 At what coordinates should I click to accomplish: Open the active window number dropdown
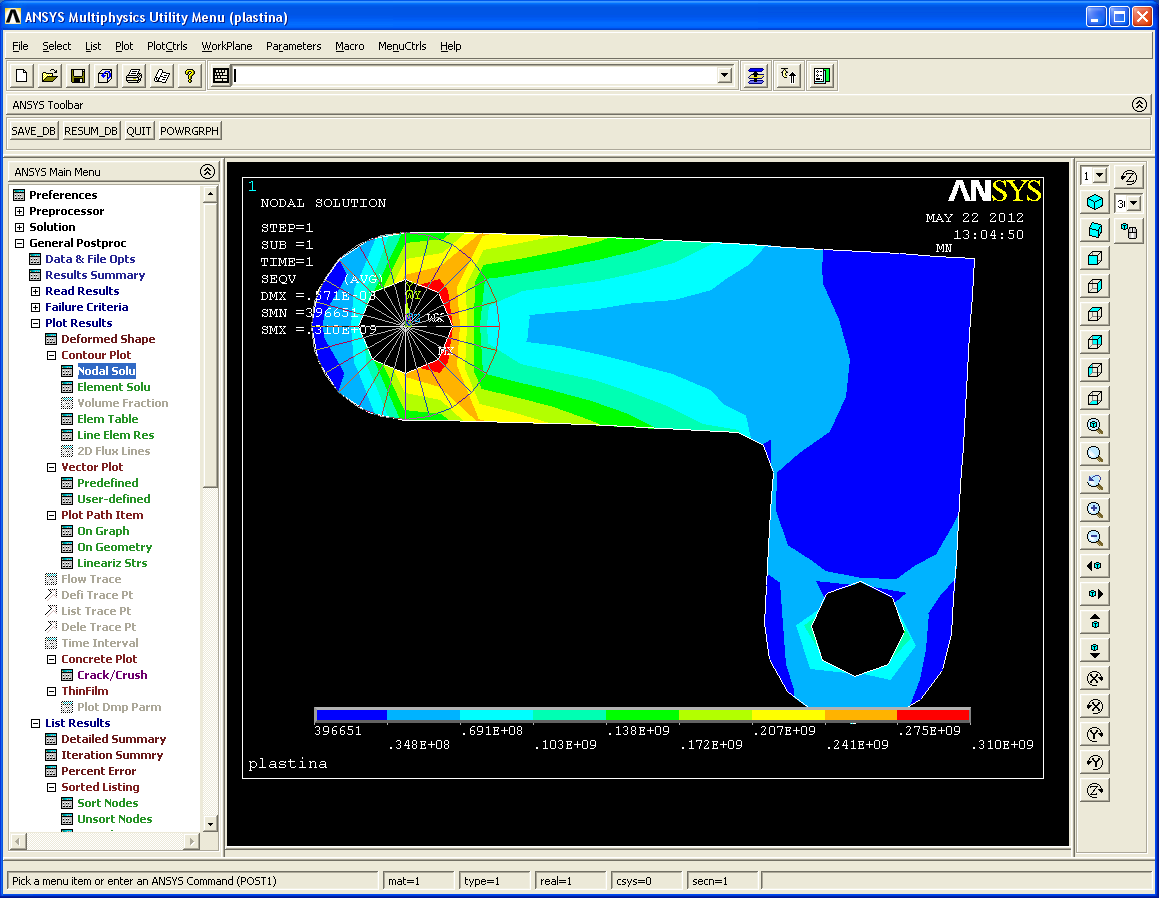coord(1099,176)
